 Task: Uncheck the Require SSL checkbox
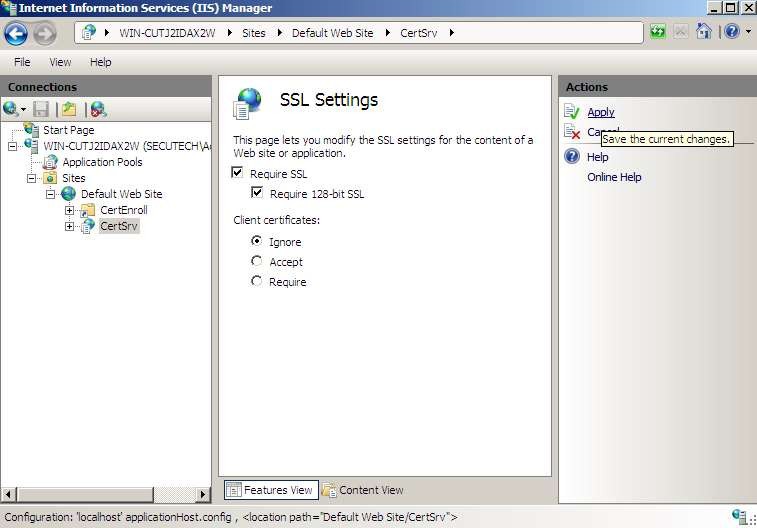point(237,172)
